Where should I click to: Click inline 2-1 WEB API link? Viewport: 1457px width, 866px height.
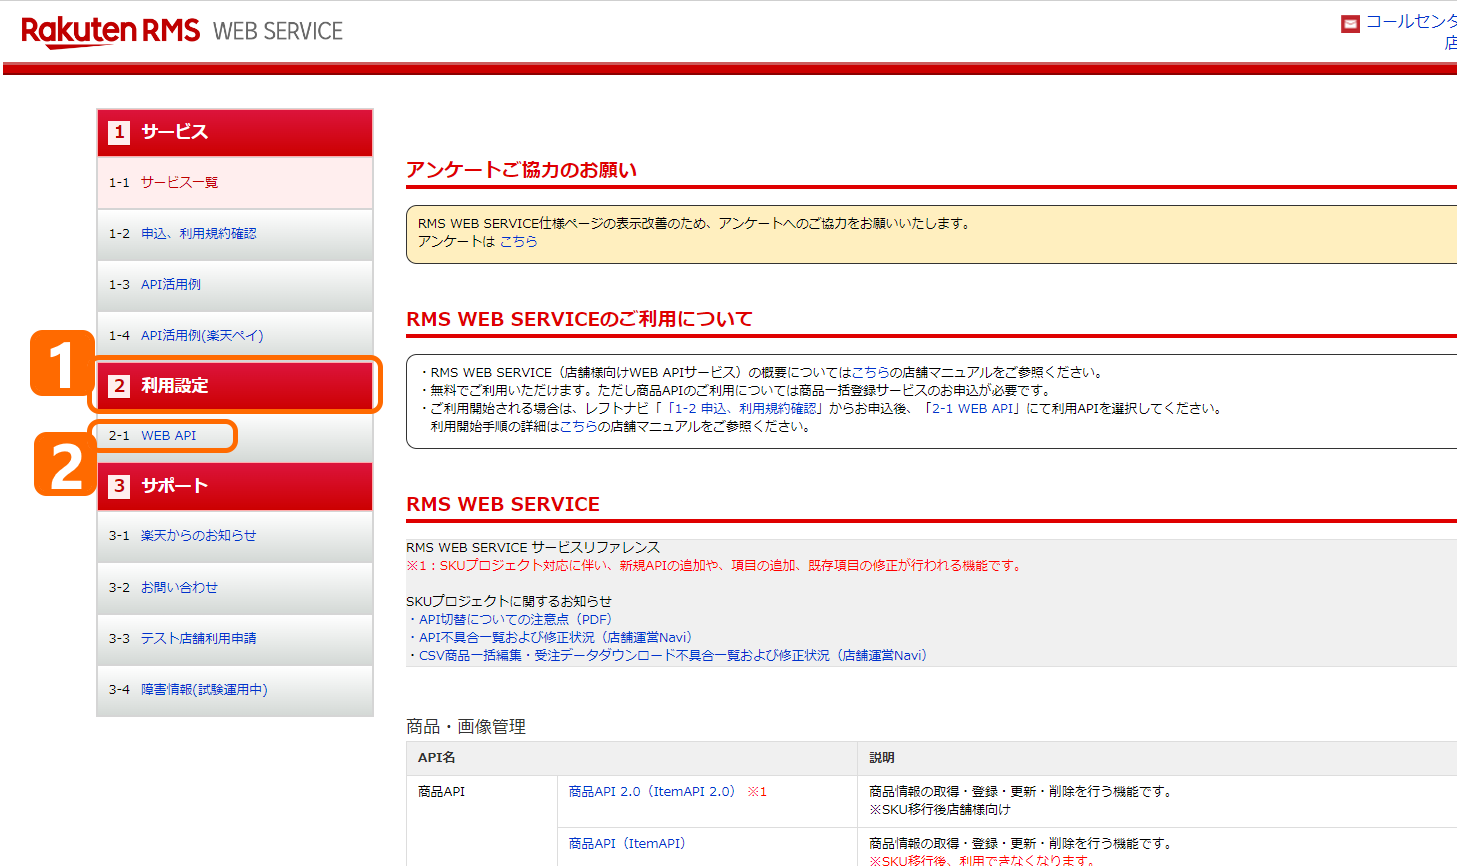[x=972, y=408]
